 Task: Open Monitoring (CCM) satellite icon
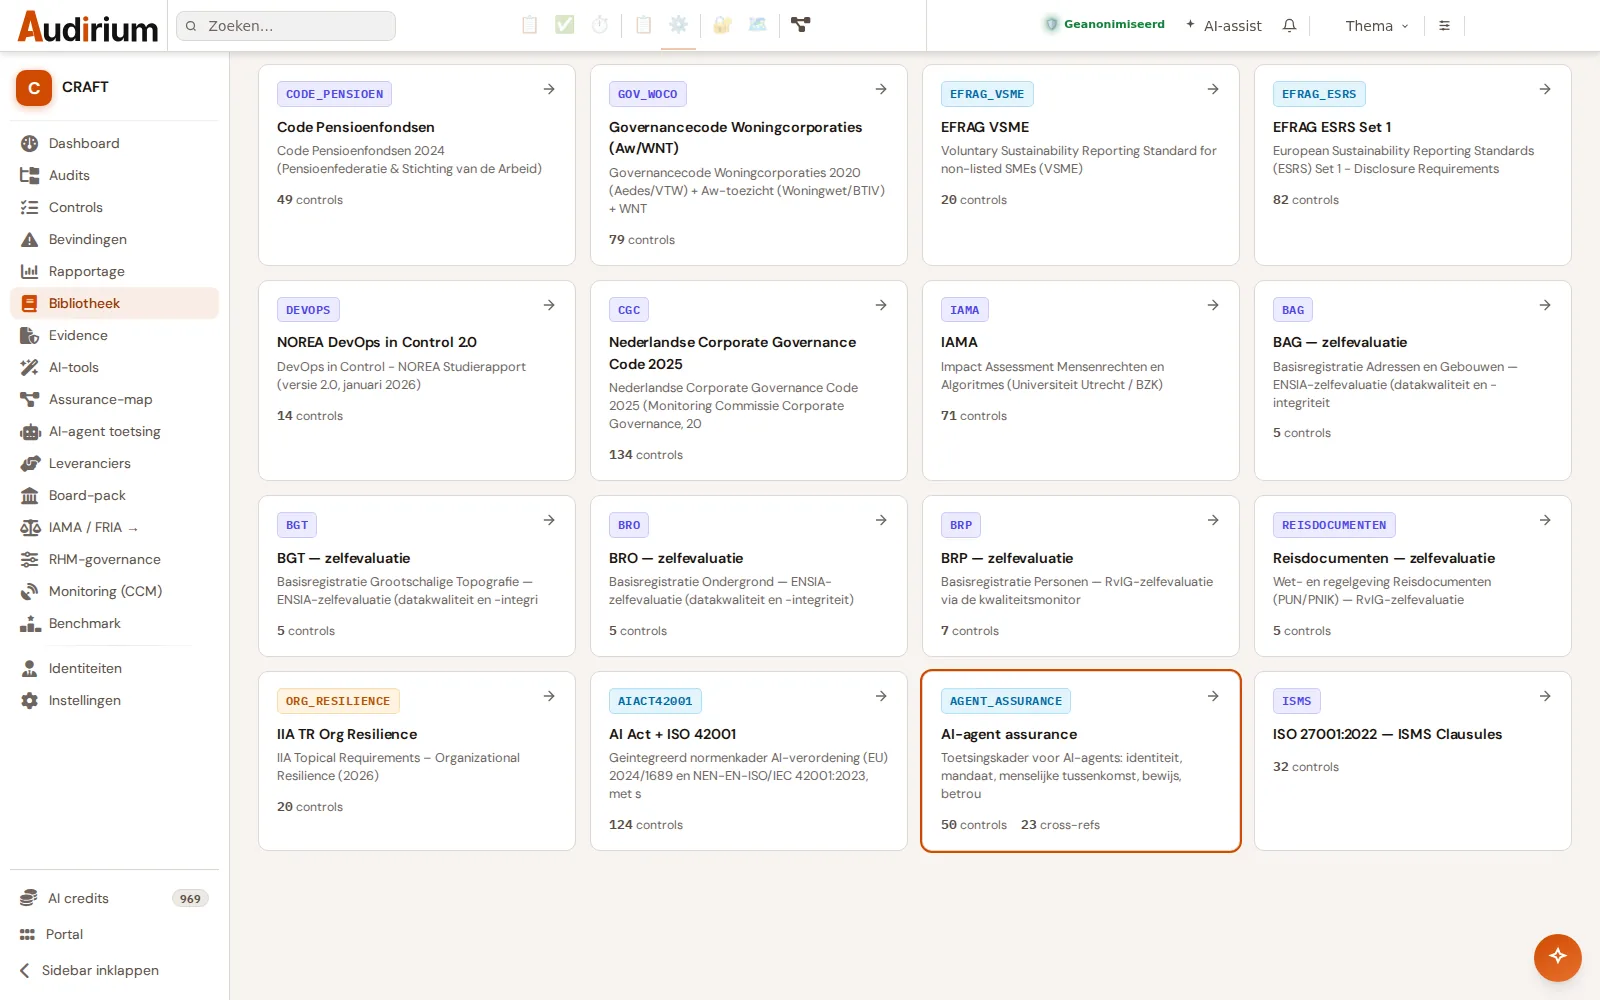pos(29,591)
